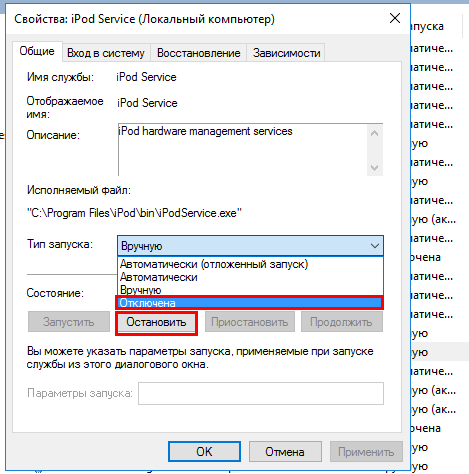This screenshot has height=474, width=469.
Task: Click description box scroll up arrow
Action: tap(375, 133)
